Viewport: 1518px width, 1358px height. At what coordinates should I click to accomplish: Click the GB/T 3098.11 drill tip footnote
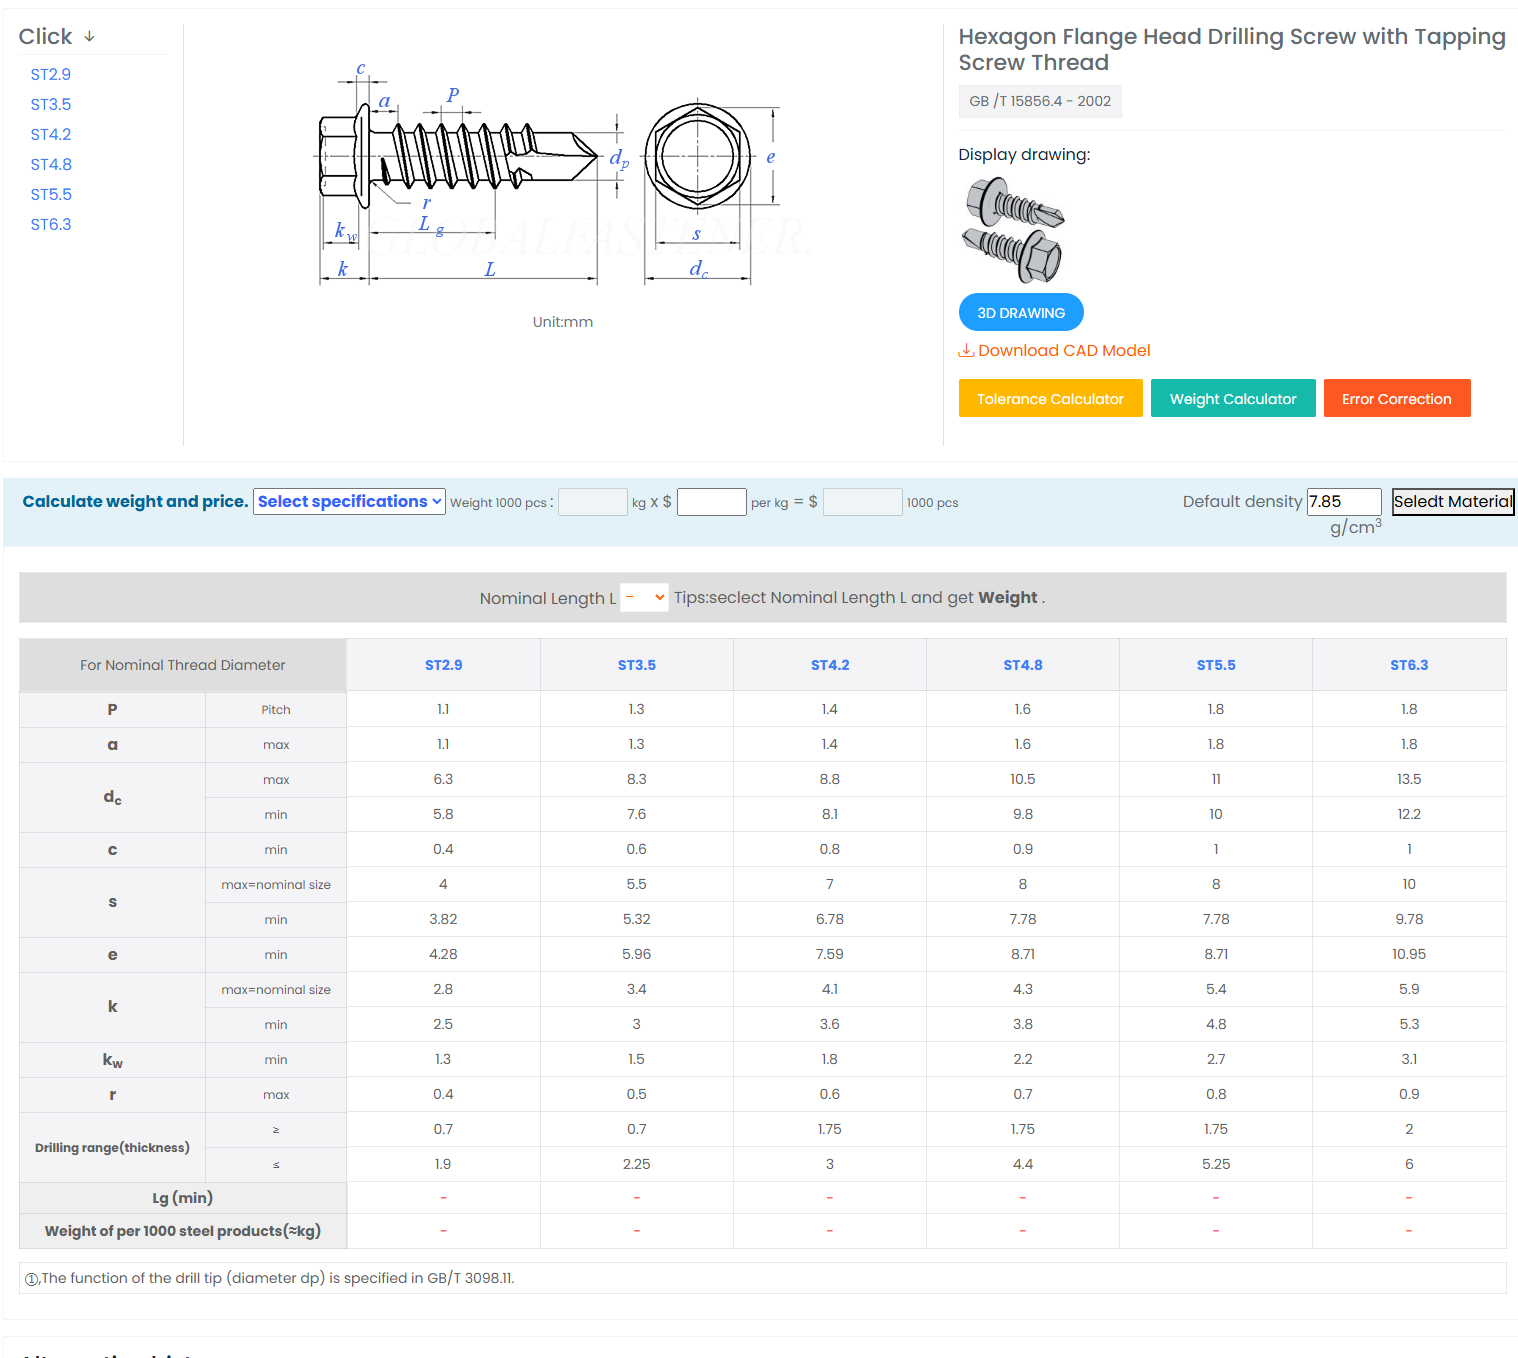269,1278
